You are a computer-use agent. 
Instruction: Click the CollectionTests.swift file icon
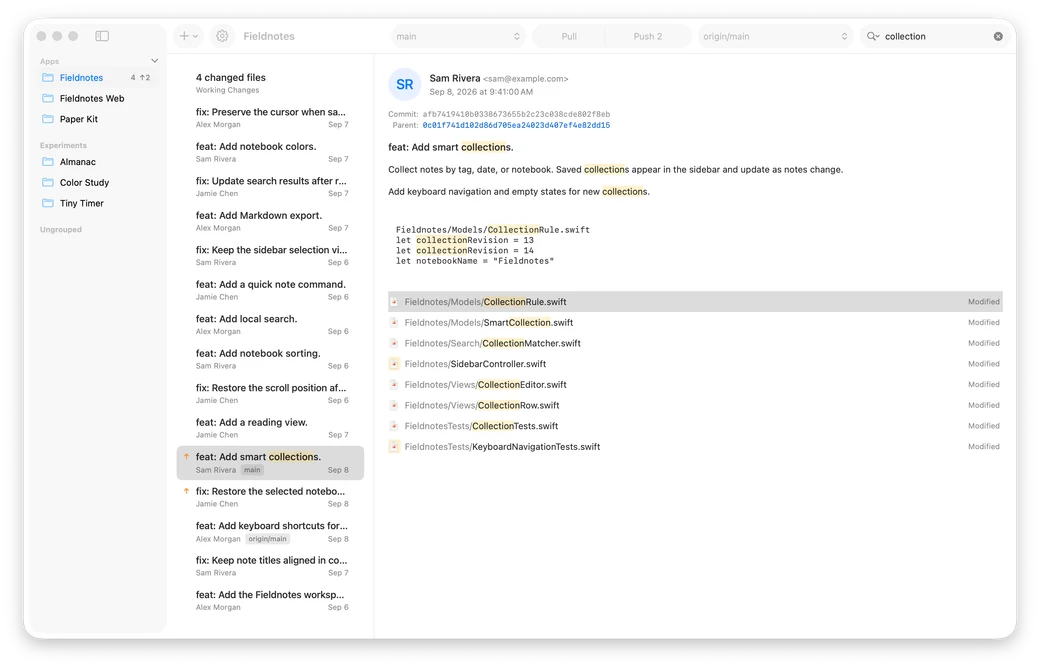394,426
